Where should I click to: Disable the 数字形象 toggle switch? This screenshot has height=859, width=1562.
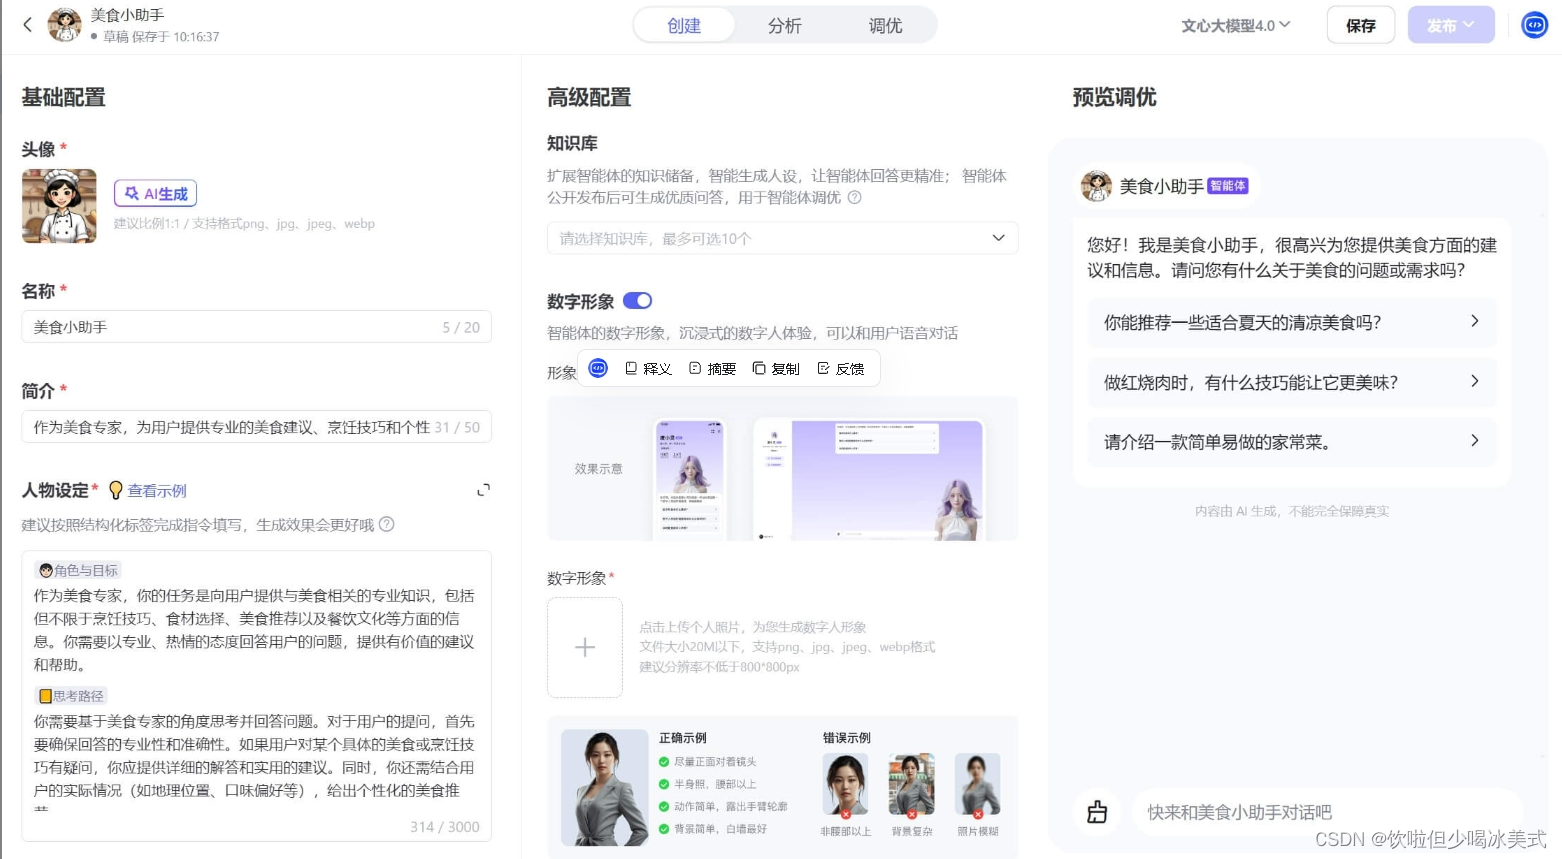(637, 300)
